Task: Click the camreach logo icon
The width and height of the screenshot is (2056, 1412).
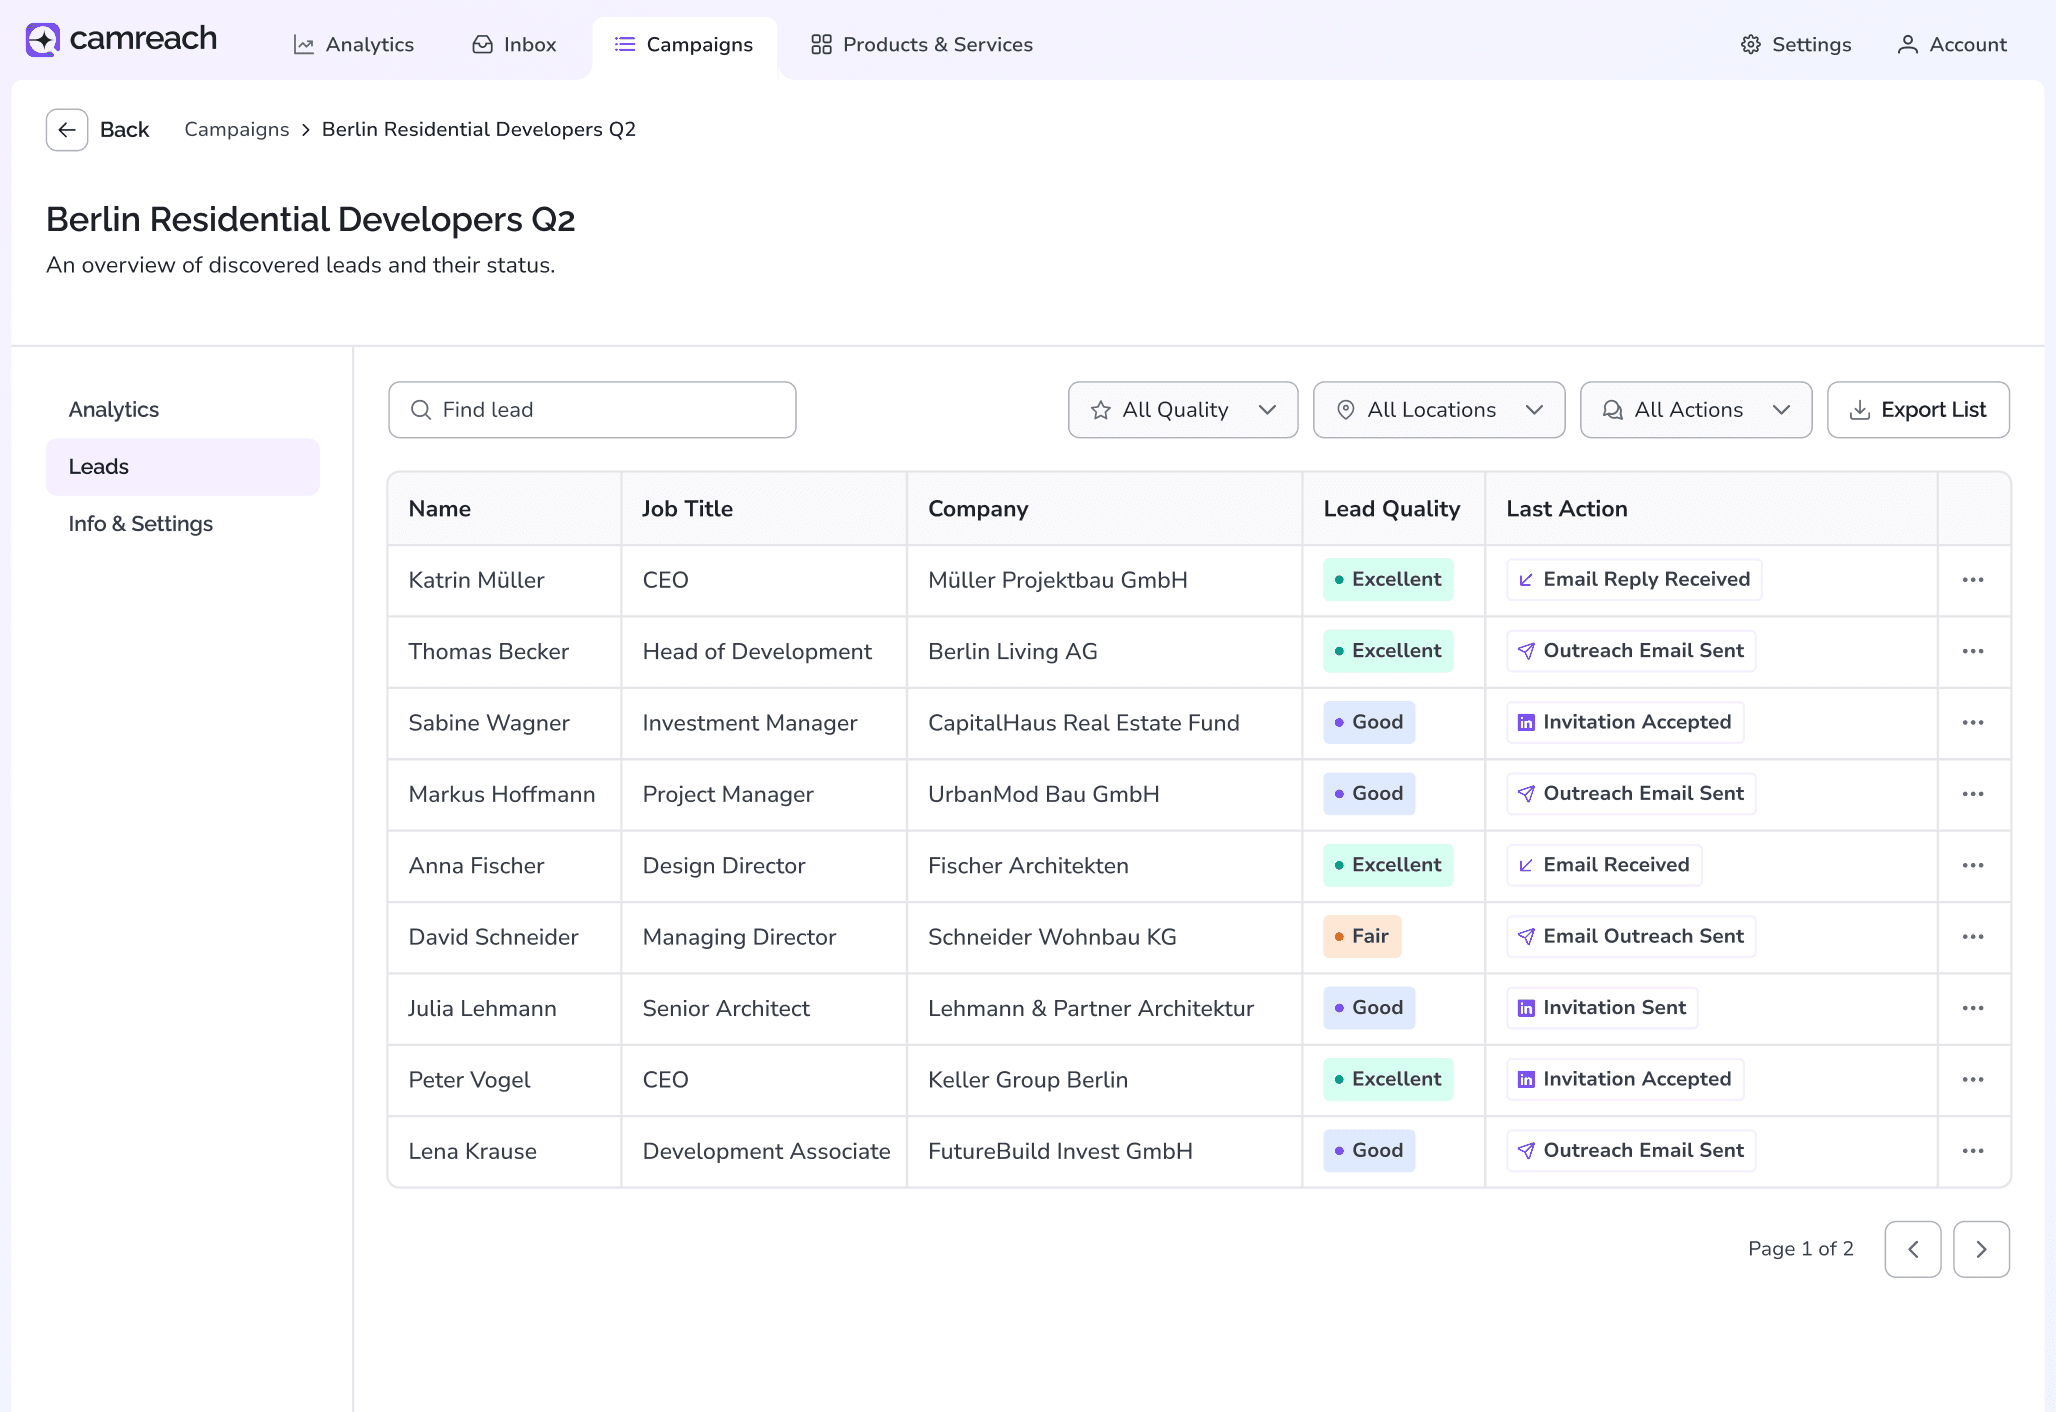Action: coord(43,40)
